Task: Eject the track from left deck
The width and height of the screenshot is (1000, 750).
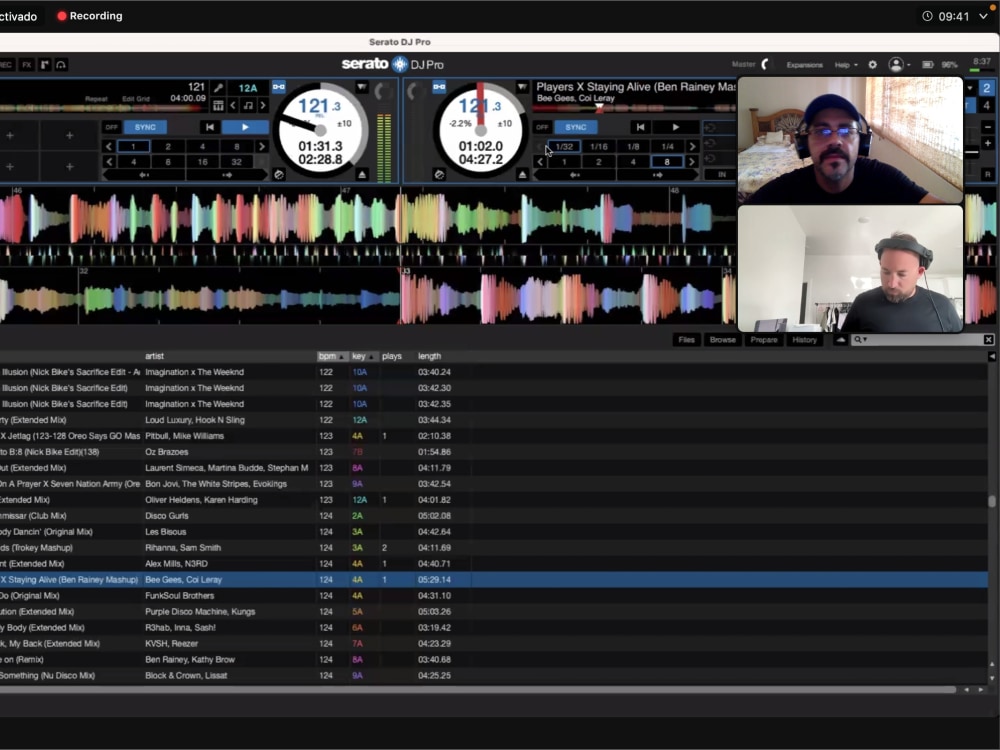Action: click(x=362, y=174)
